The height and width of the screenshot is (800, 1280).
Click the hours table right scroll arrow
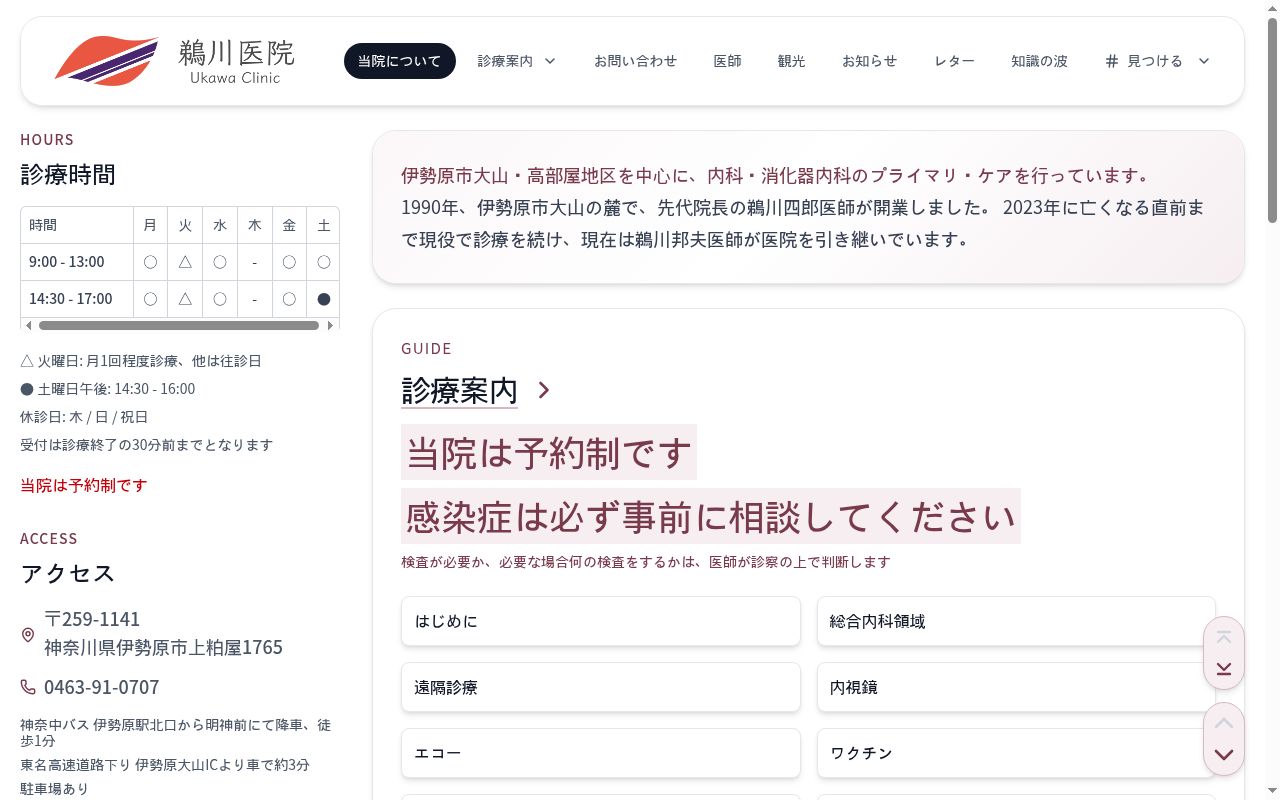(x=331, y=325)
